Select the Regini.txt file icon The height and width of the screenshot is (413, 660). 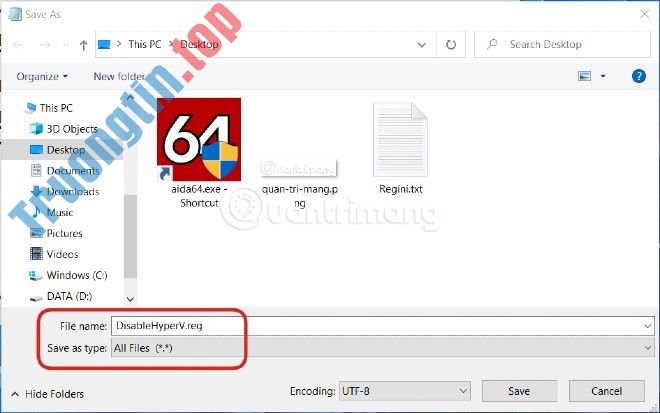pyautogui.click(x=400, y=140)
